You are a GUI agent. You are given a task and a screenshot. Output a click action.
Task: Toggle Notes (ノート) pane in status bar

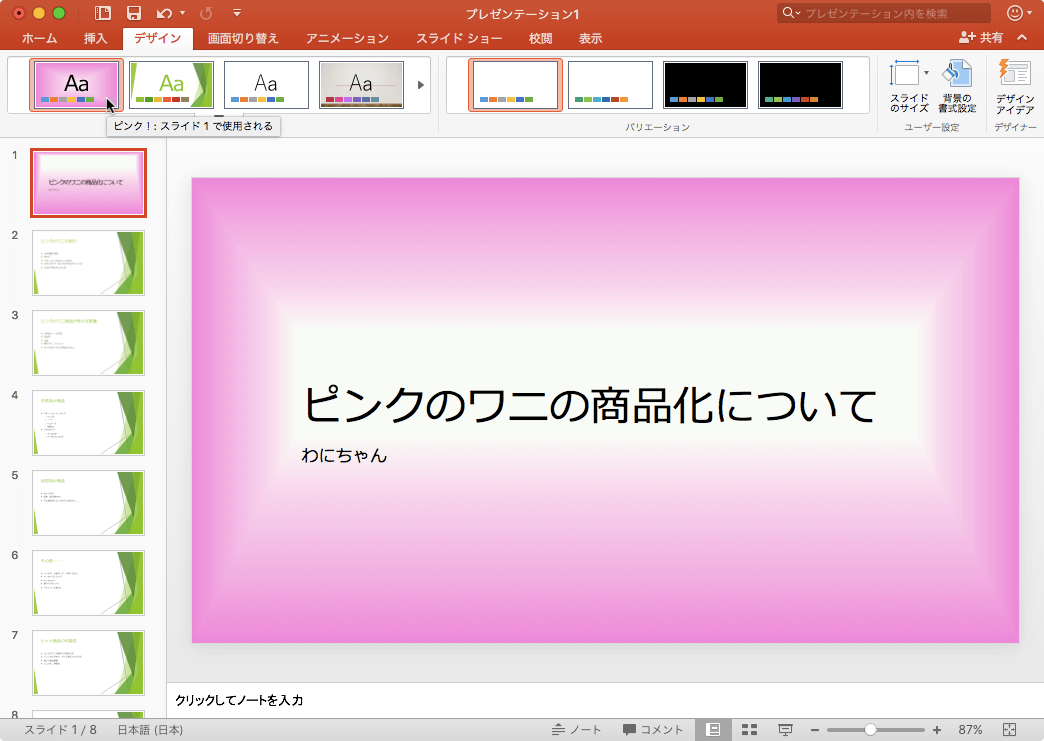(x=577, y=730)
